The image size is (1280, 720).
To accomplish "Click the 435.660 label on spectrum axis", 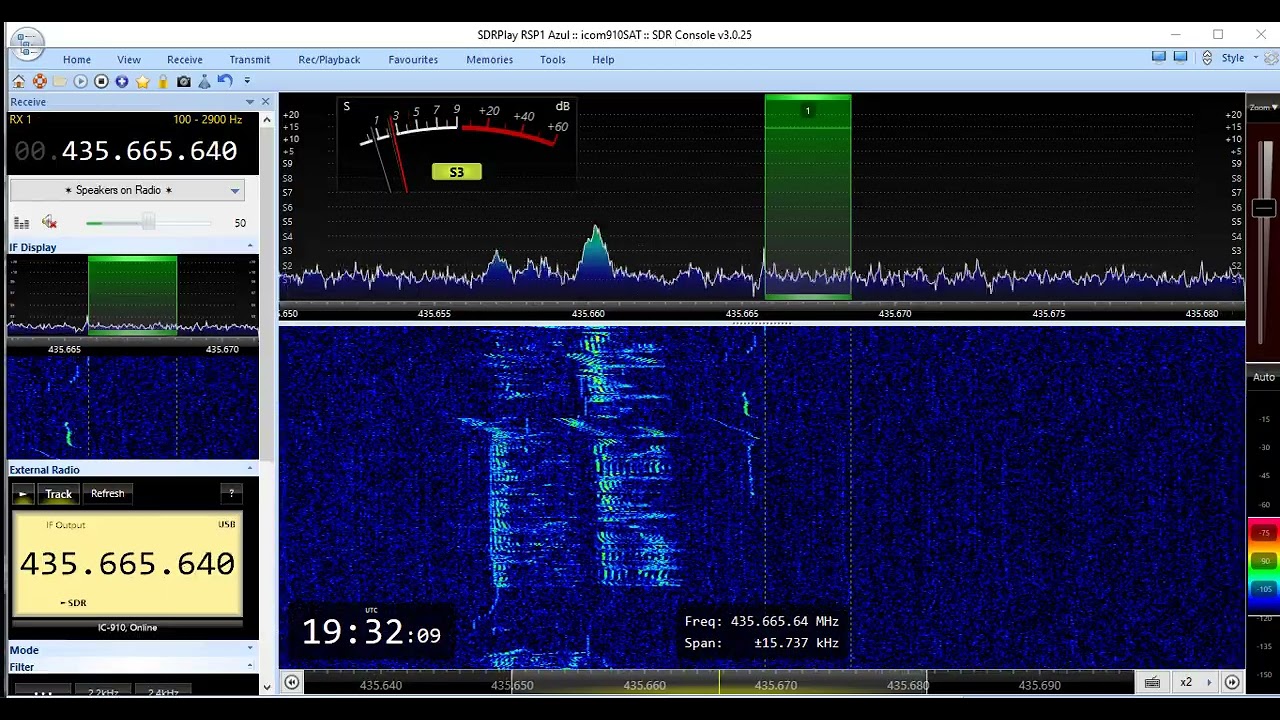I will coord(588,314).
